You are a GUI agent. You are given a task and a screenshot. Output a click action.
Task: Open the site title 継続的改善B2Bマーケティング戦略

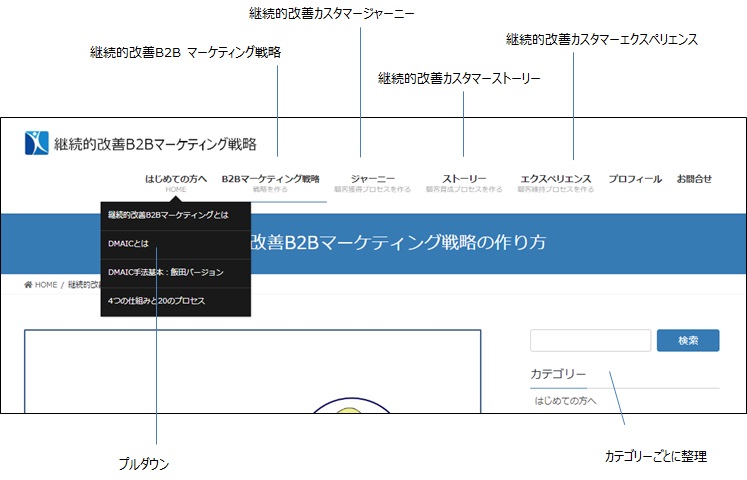(155, 144)
